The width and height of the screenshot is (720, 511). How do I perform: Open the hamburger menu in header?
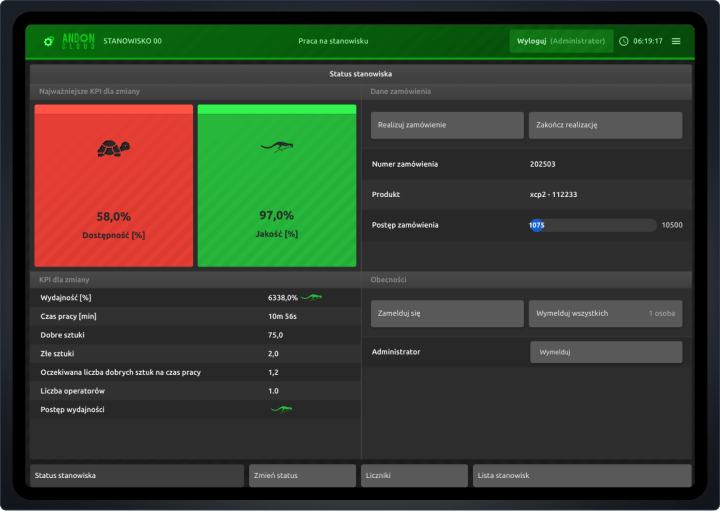click(x=676, y=41)
